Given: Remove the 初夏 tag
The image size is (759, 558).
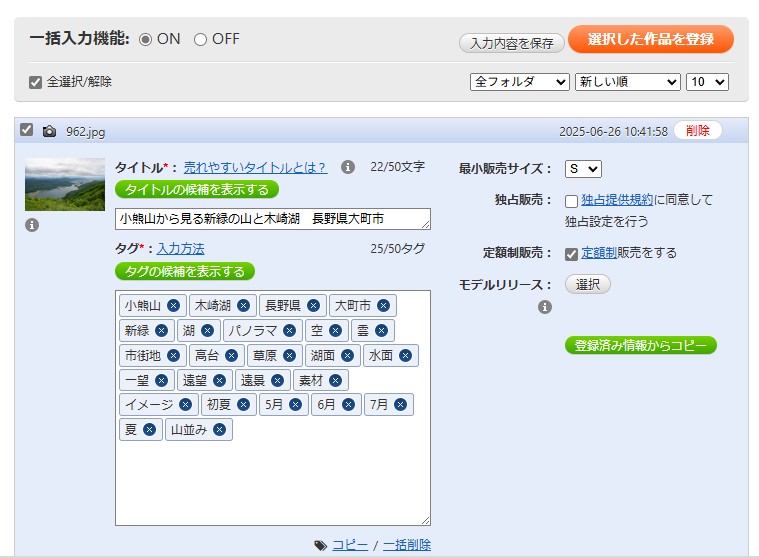Looking at the screenshot, I should pos(243,405).
